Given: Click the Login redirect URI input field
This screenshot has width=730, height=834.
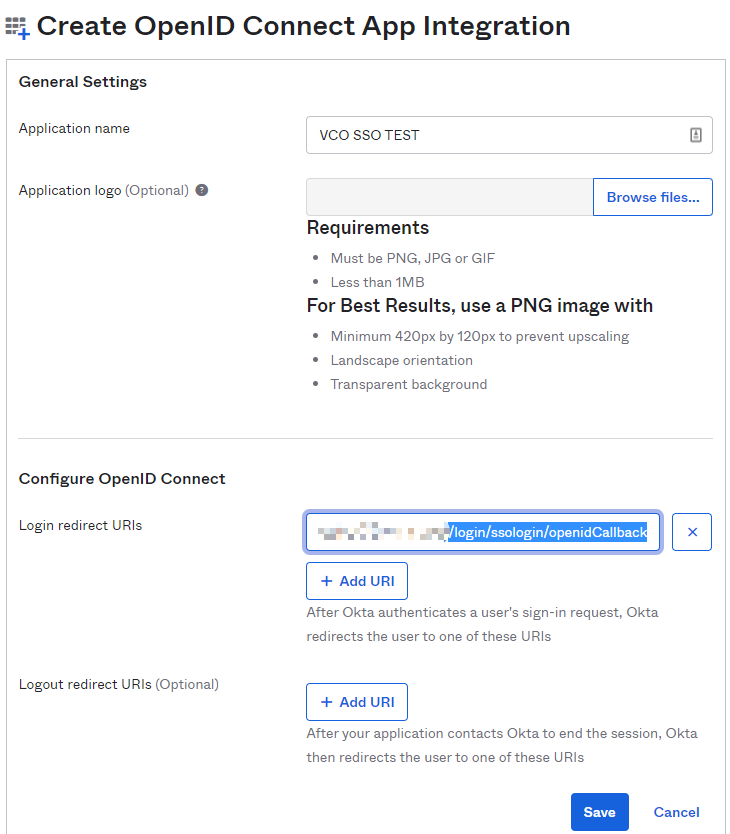Looking at the screenshot, I should pos(483,532).
